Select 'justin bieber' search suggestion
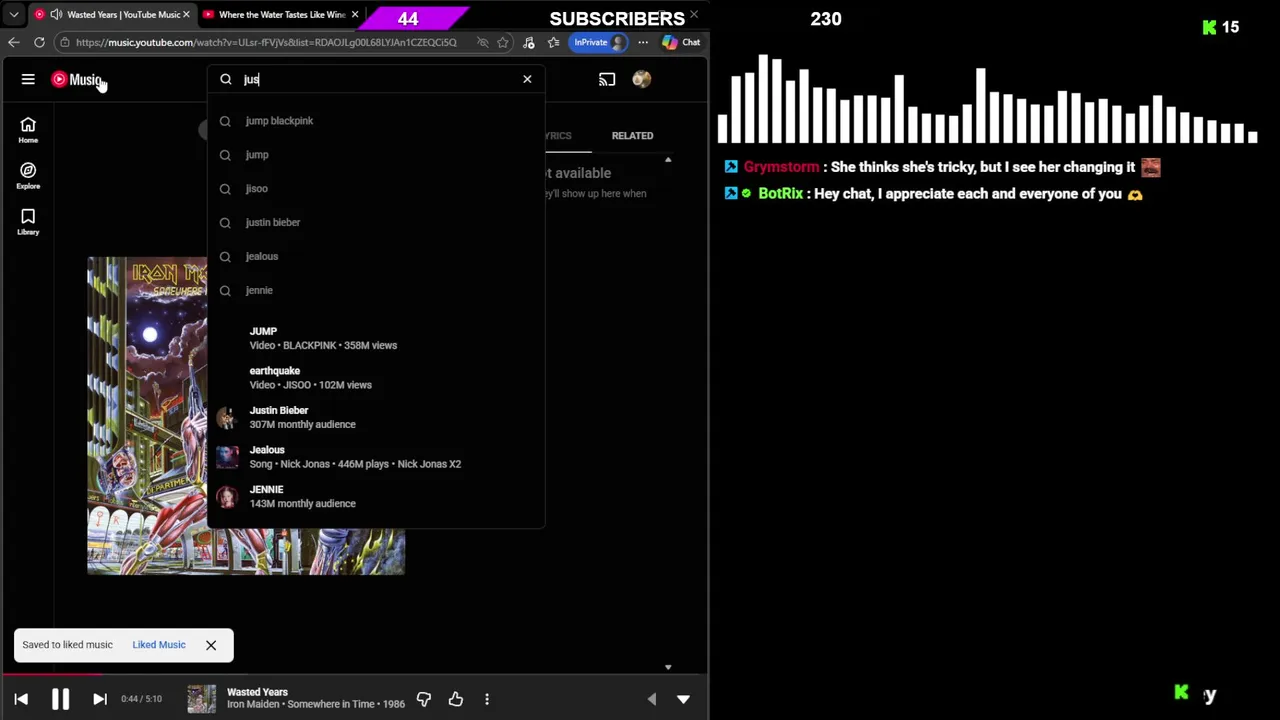This screenshot has height=720, width=1280. 376,223
